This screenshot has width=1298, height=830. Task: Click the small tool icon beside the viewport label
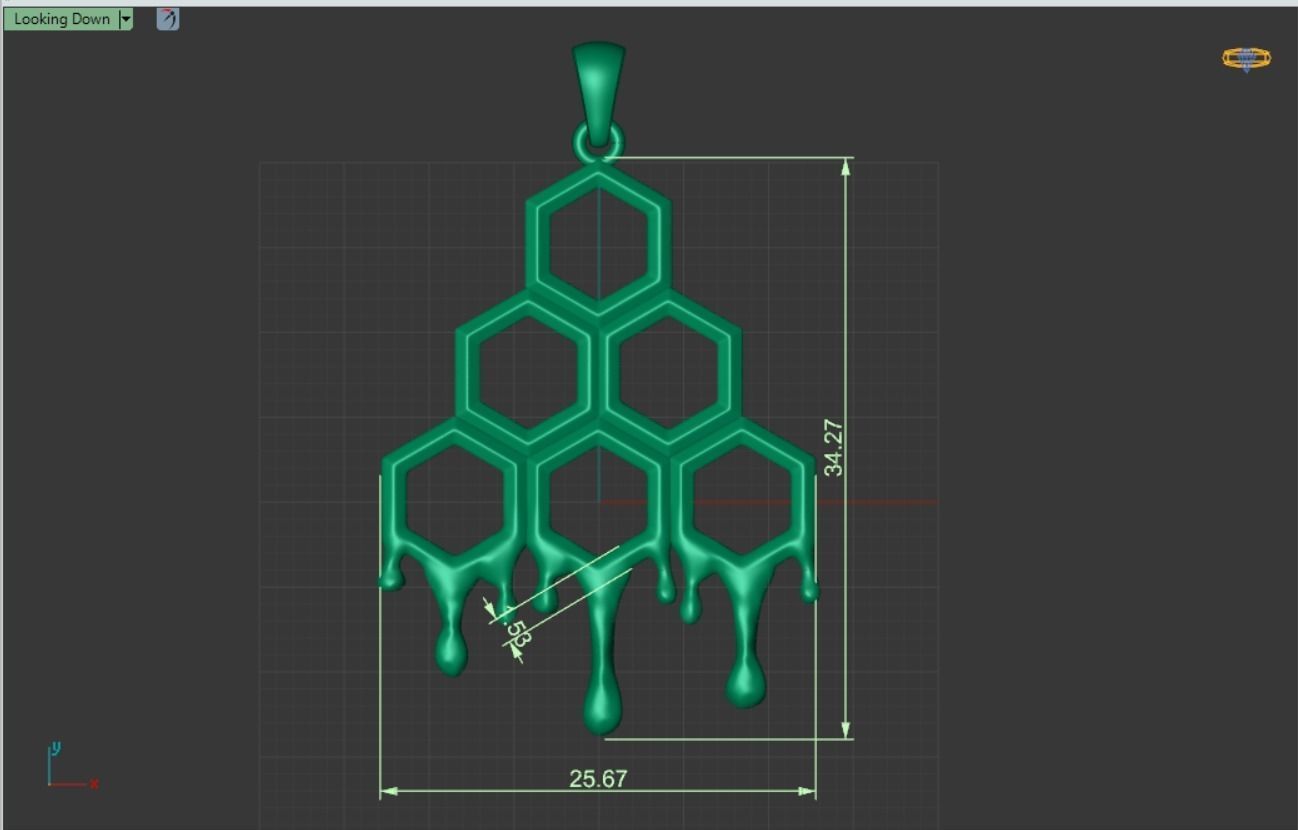168,19
